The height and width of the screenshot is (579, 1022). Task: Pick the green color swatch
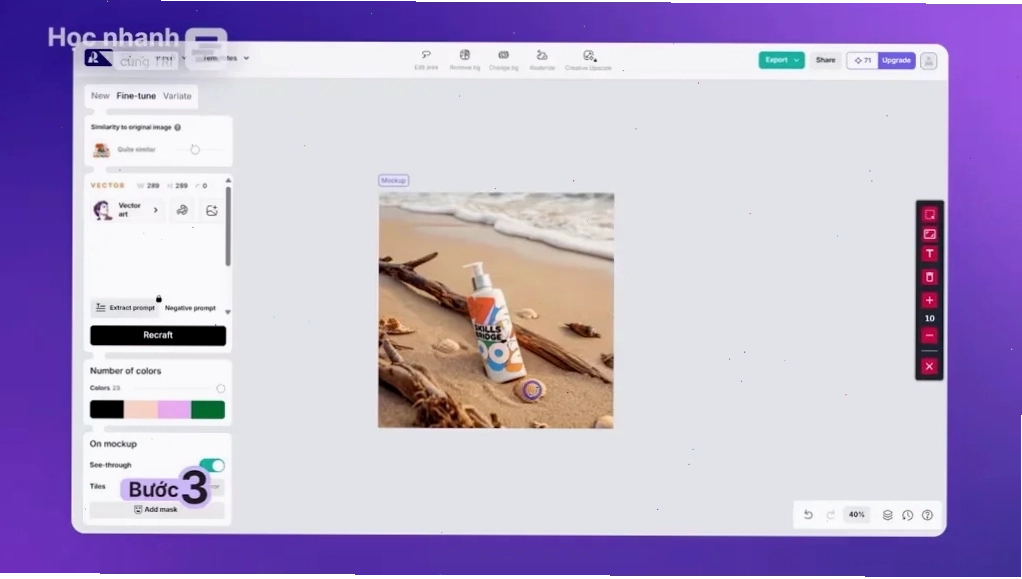208,409
